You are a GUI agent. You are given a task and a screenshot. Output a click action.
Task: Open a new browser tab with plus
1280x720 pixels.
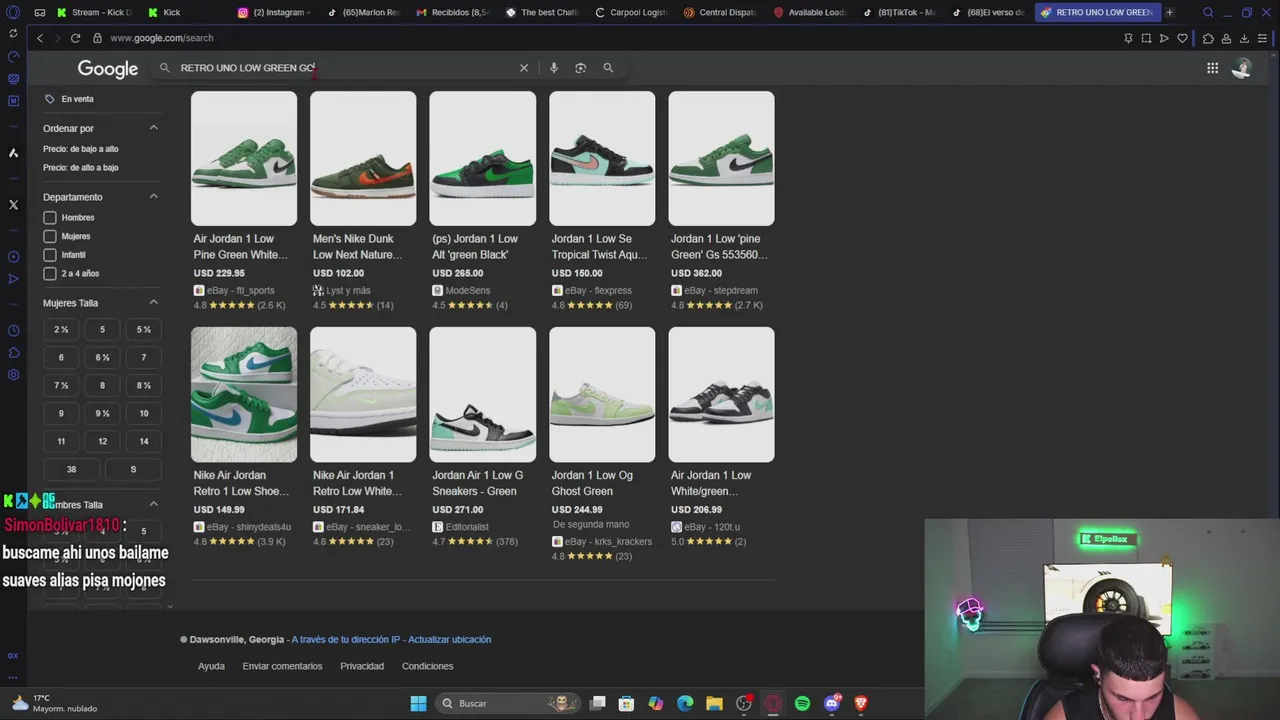click(1169, 12)
